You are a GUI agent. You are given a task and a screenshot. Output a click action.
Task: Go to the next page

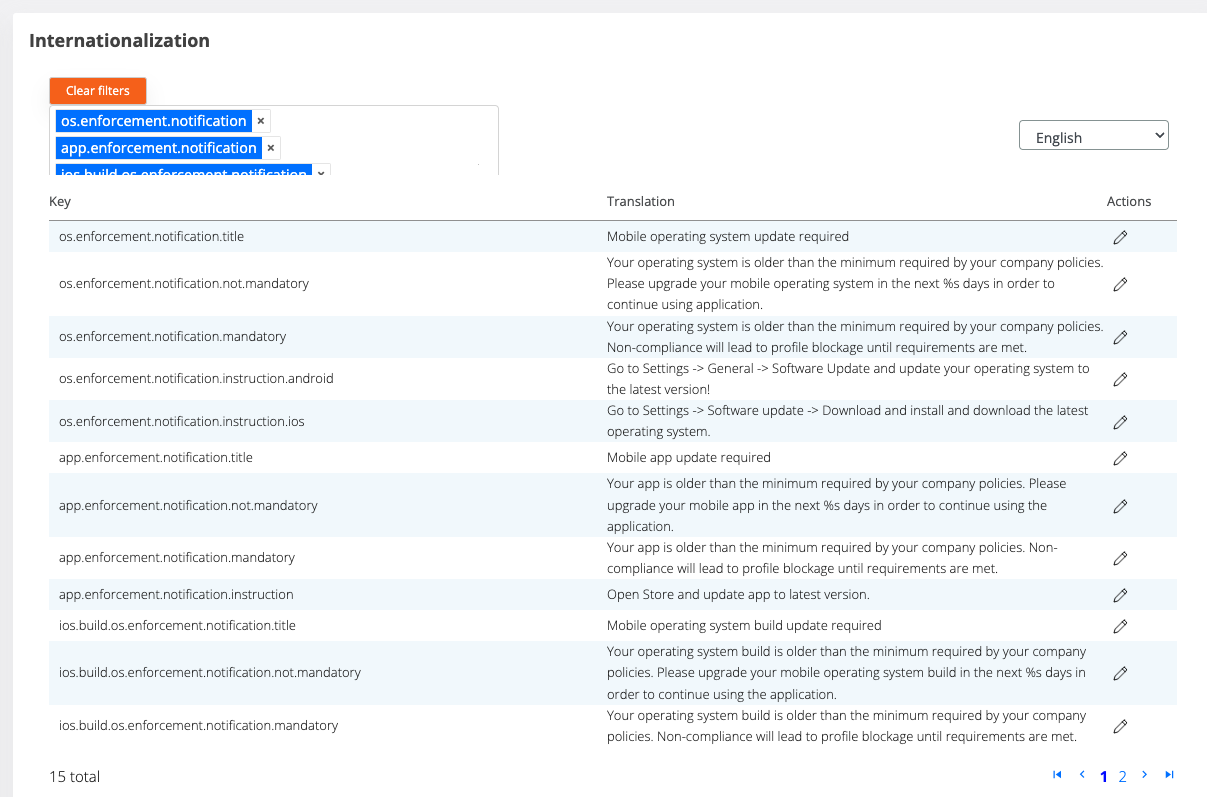[x=1145, y=775]
